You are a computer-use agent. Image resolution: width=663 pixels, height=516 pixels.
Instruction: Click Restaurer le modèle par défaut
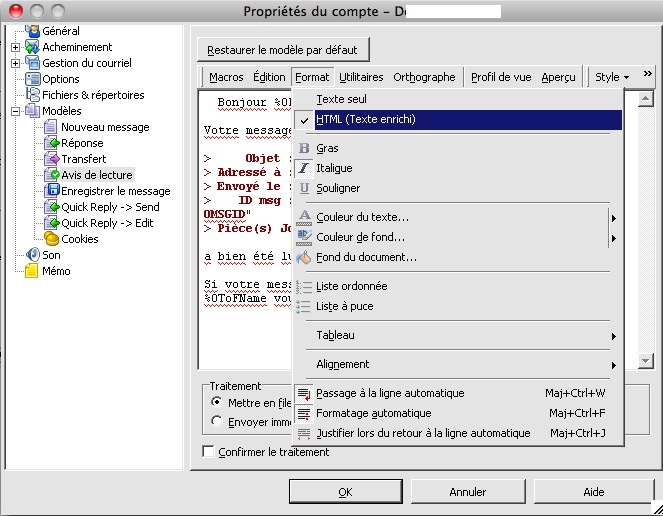click(285, 50)
